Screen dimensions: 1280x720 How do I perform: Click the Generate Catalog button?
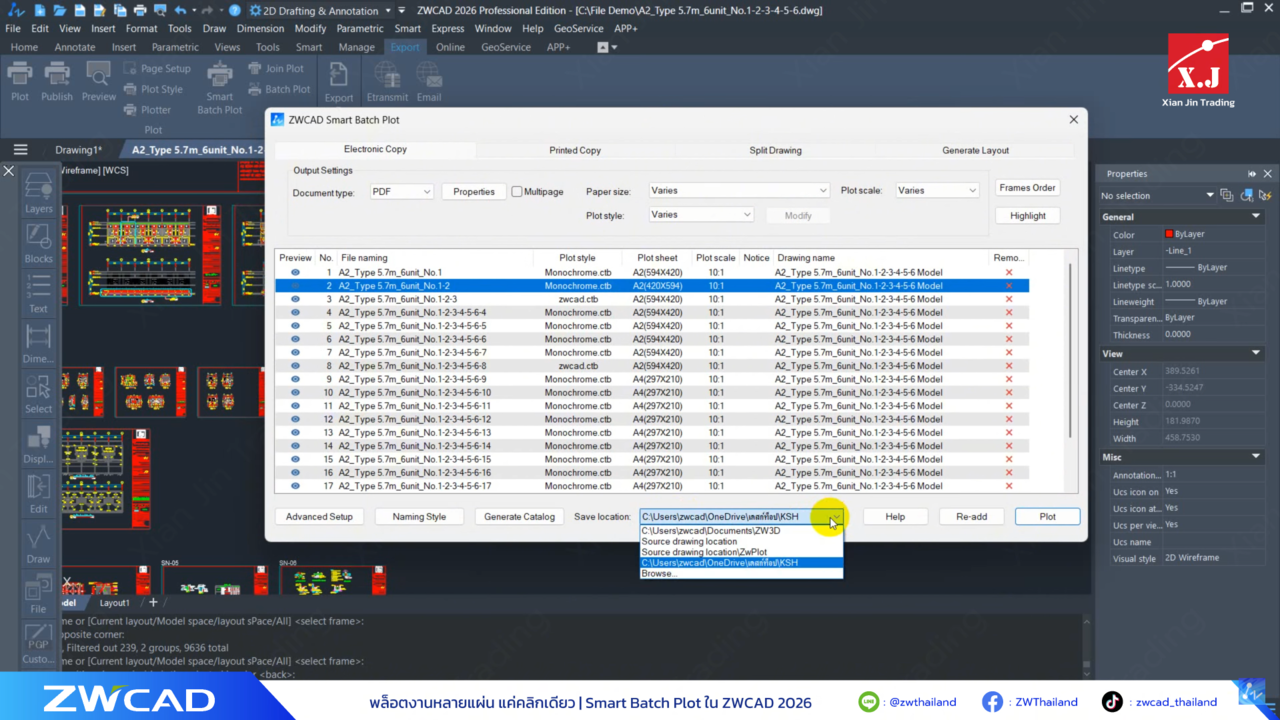tap(519, 517)
